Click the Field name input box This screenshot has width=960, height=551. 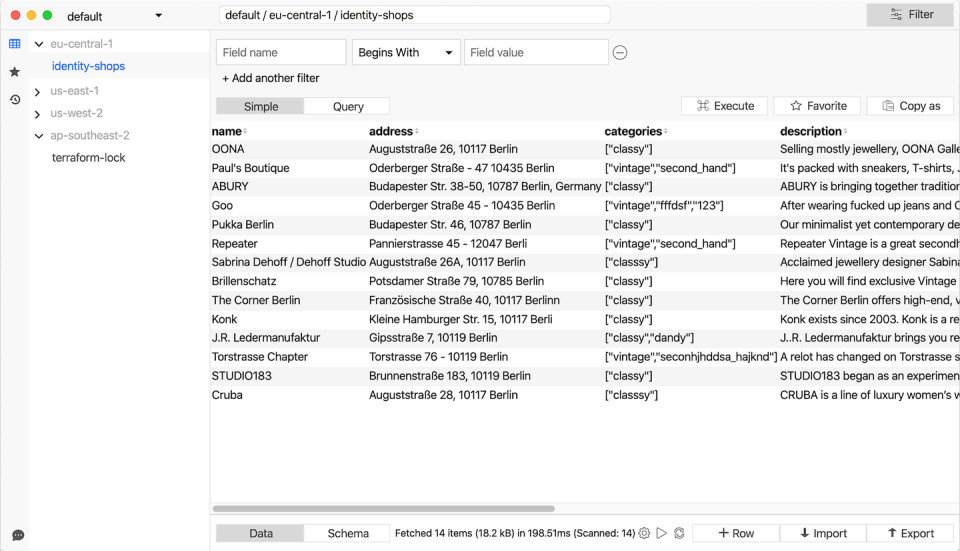click(281, 53)
